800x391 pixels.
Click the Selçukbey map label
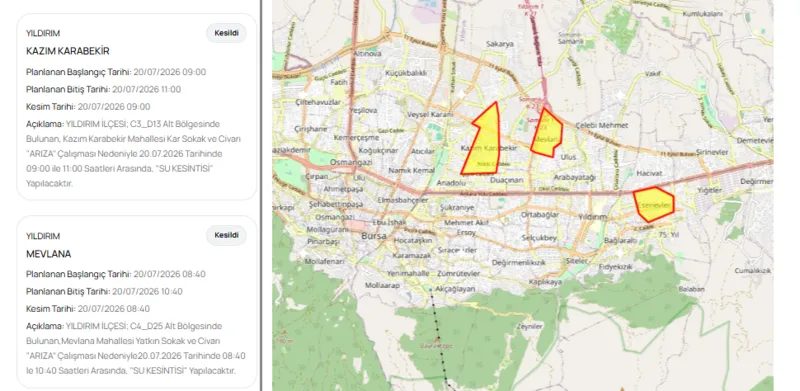point(539,238)
